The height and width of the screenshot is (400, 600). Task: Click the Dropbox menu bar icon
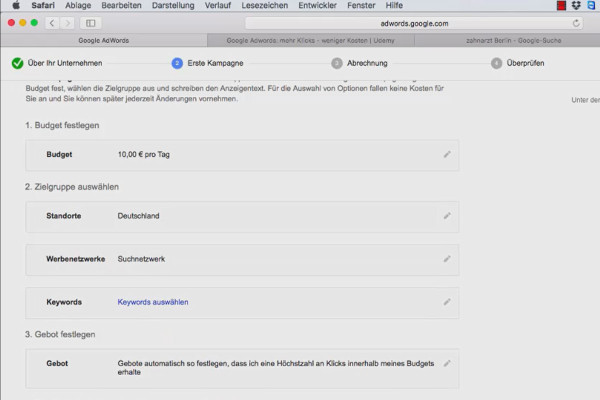coord(576,5)
